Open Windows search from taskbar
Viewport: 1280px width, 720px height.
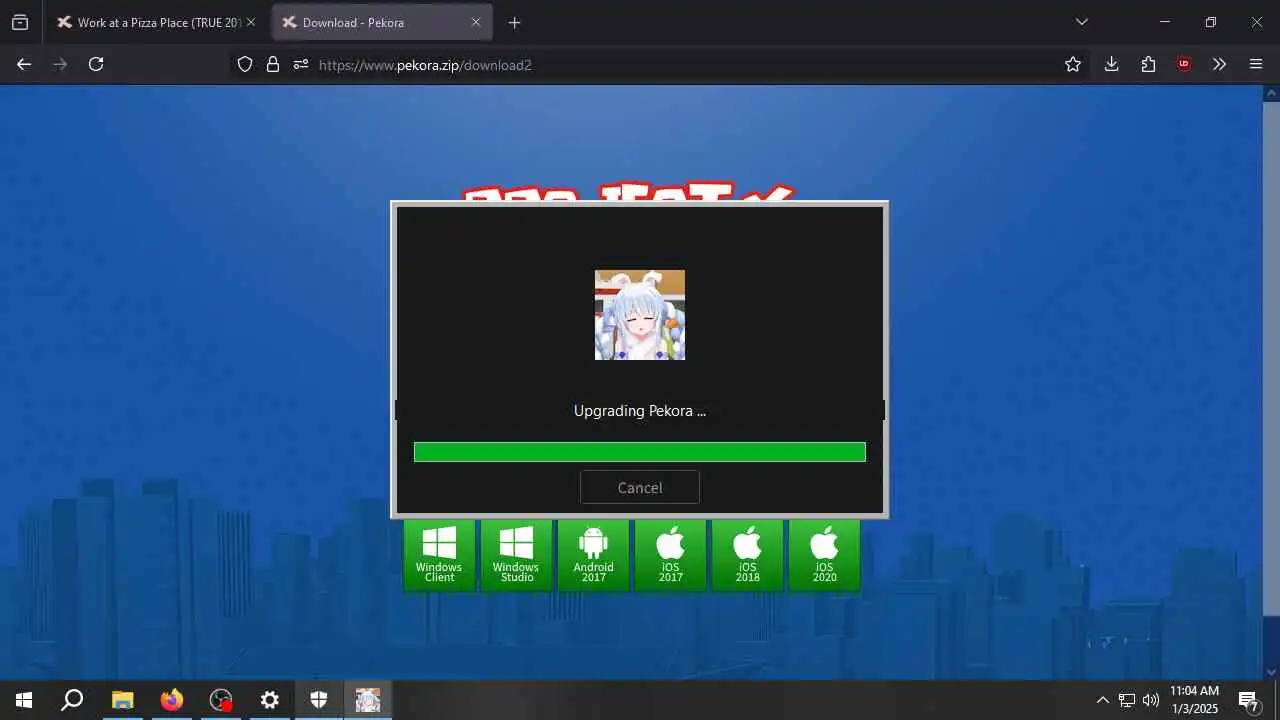(72, 700)
